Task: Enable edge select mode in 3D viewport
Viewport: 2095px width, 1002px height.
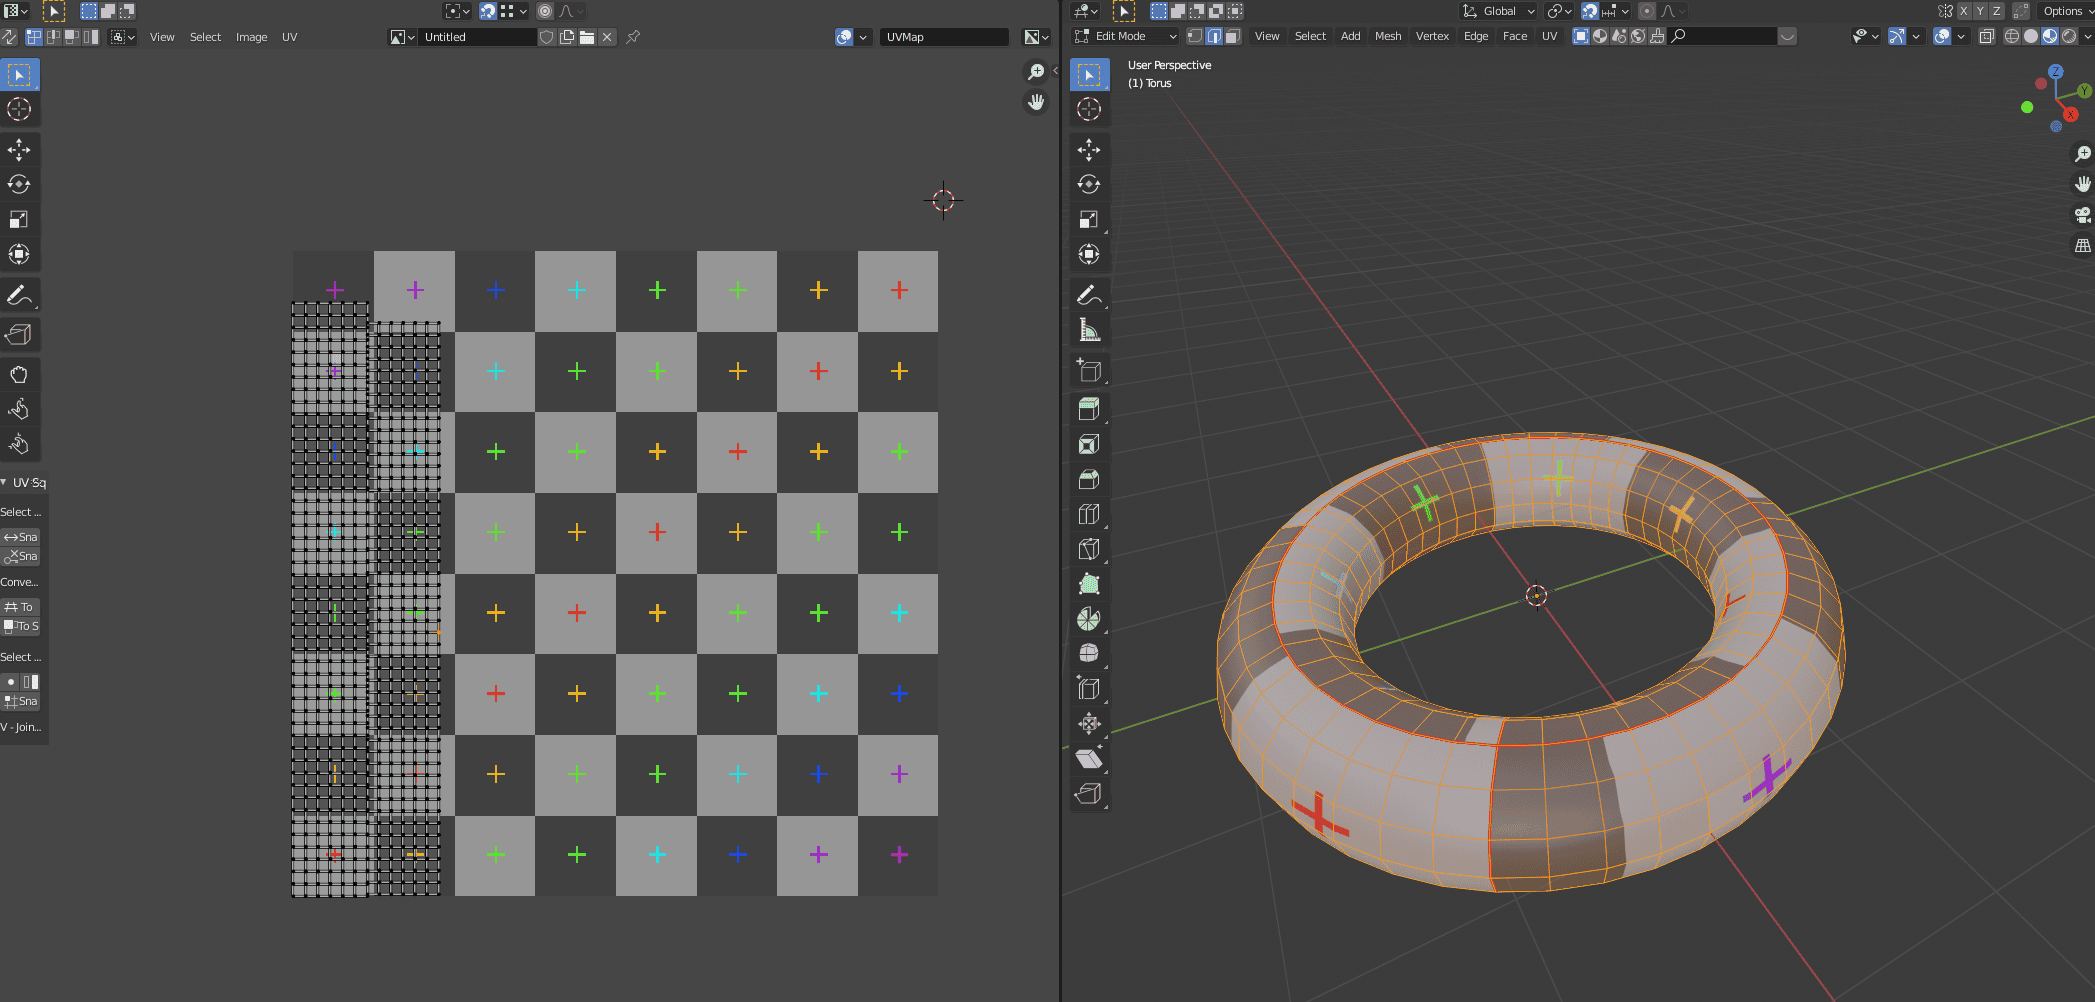Action: 1214,36
